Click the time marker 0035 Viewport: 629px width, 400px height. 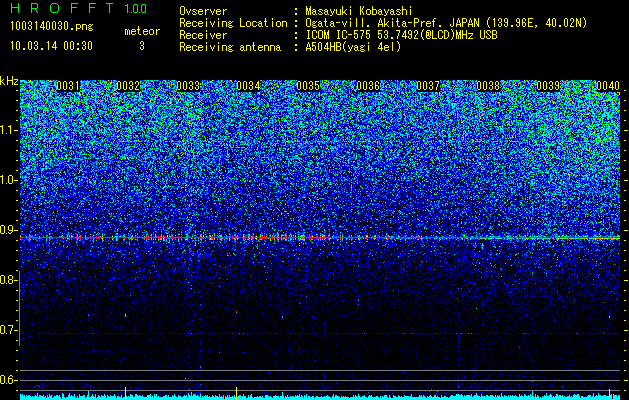tap(308, 86)
